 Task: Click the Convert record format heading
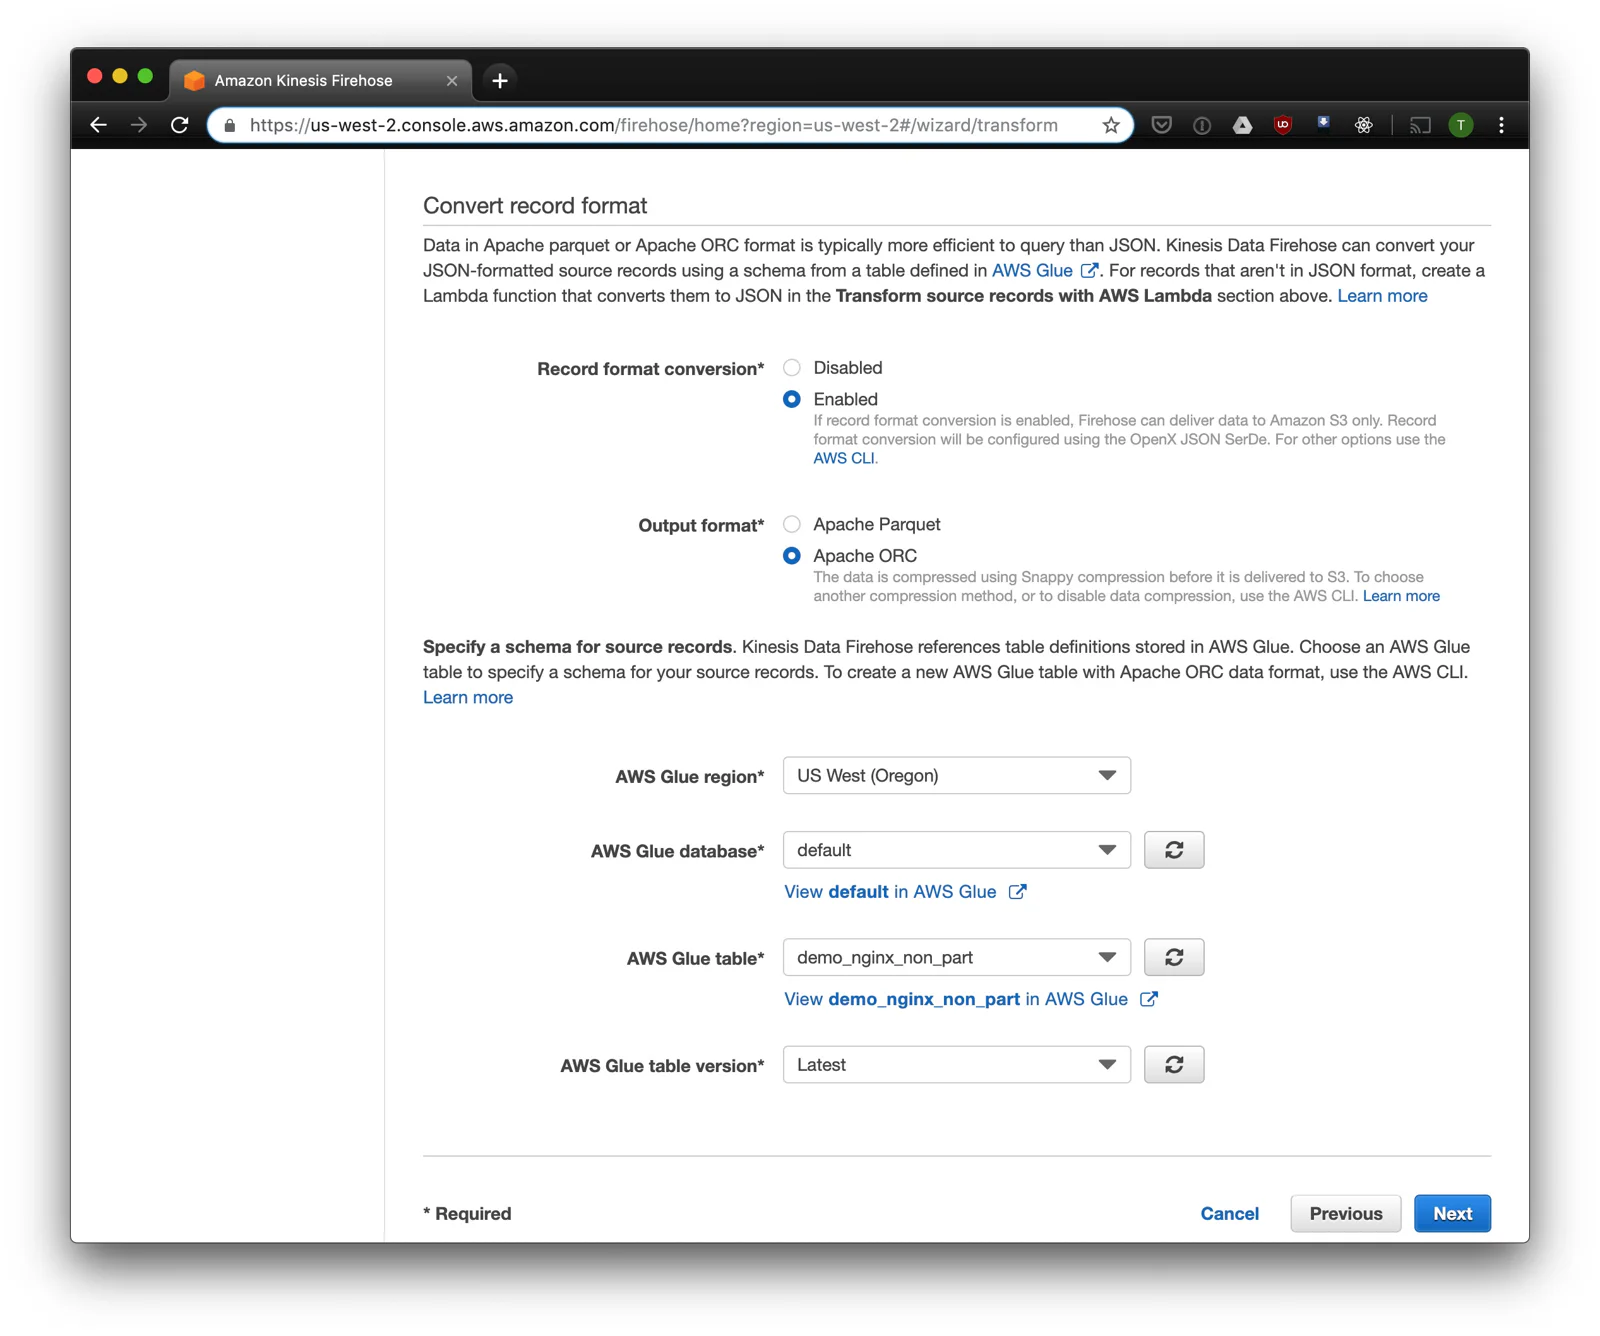coord(535,206)
